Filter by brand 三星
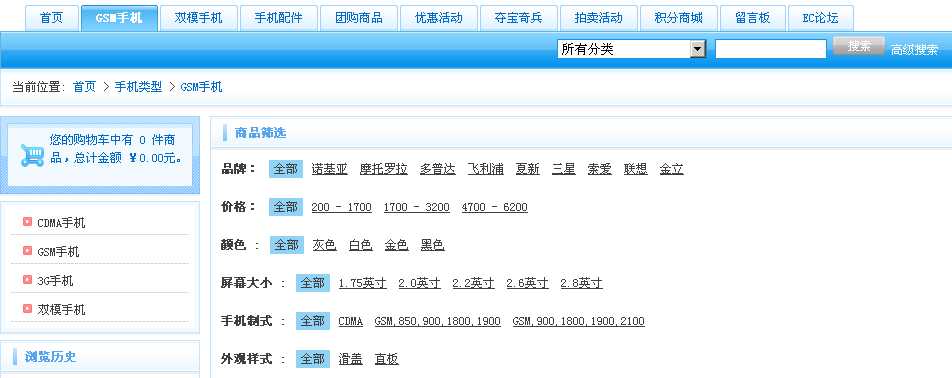 [563, 169]
